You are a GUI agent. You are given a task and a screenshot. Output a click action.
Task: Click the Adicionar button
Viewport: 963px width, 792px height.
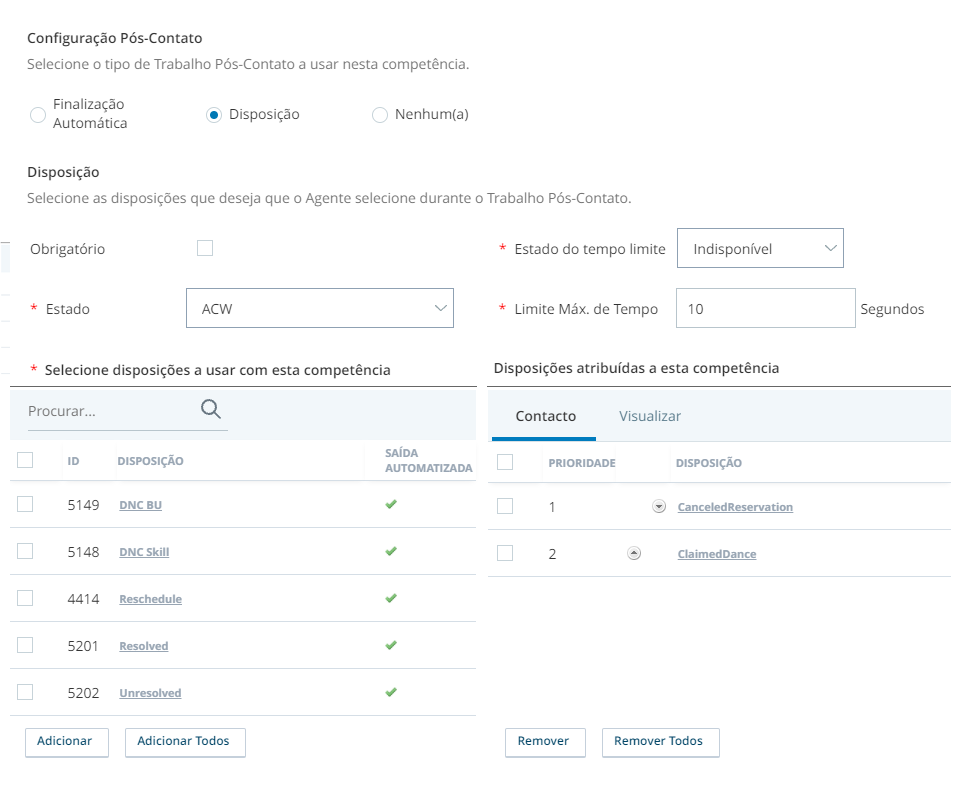[x=67, y=742]
